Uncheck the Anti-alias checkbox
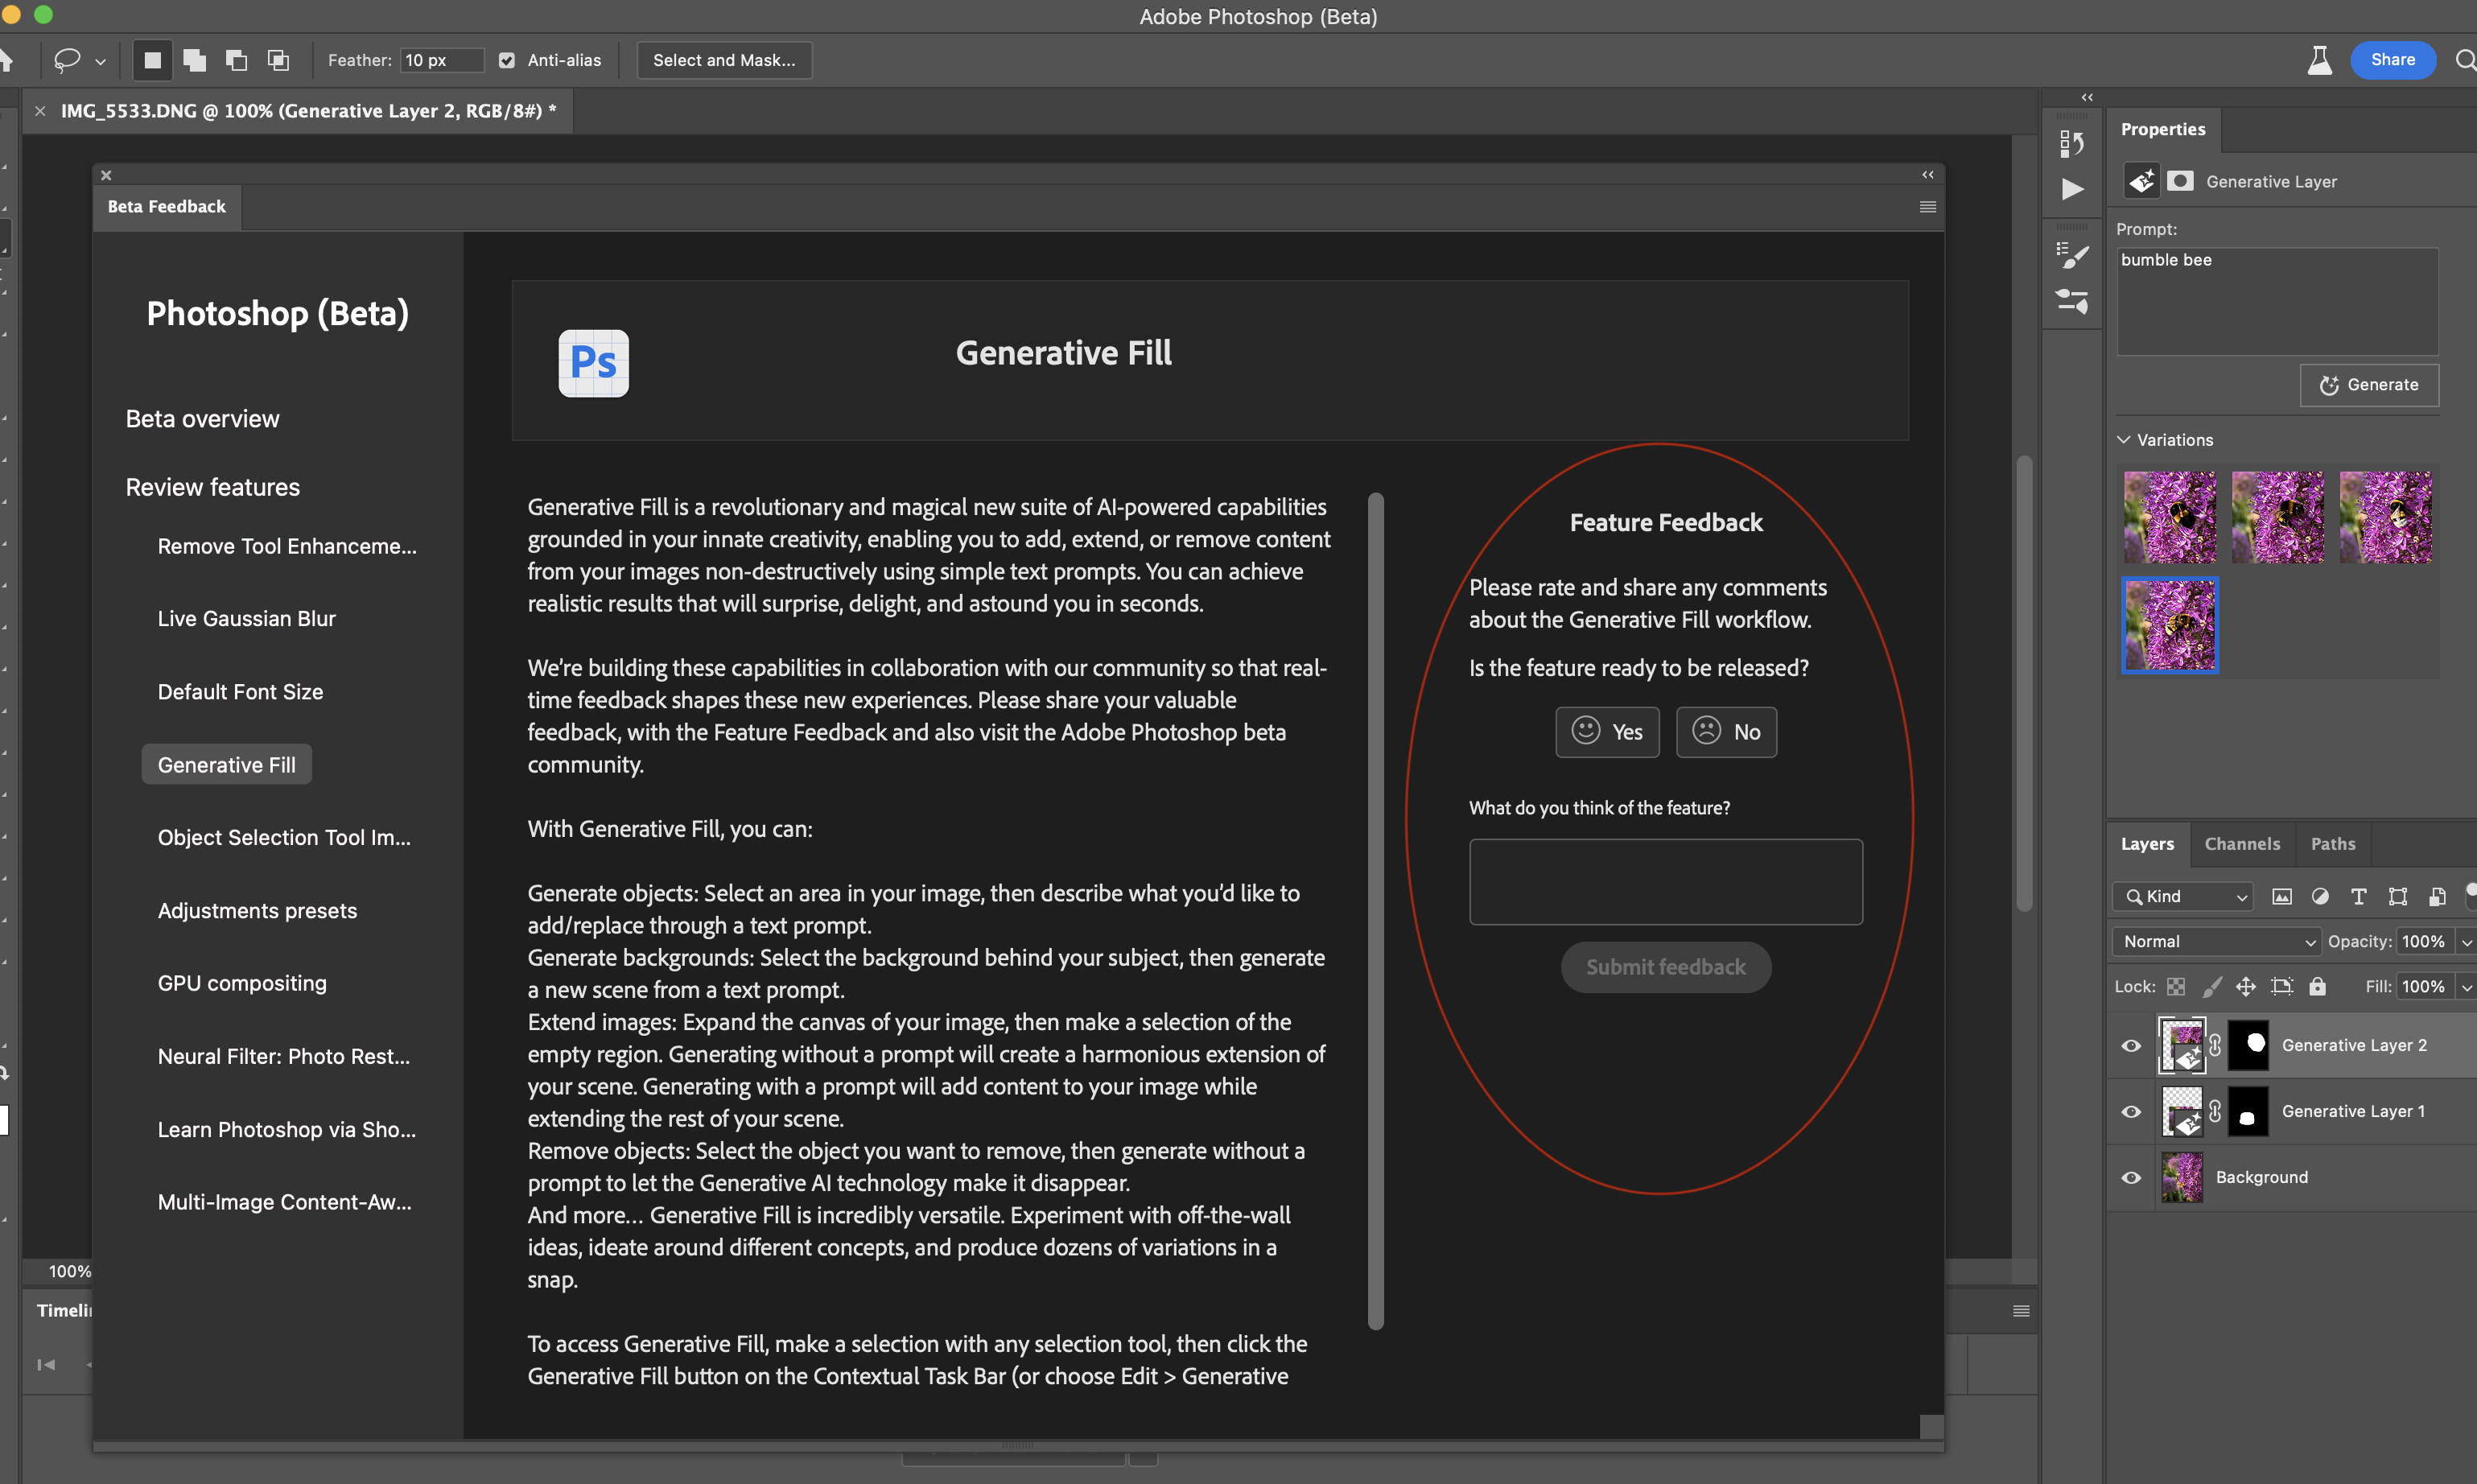 [507, 60]
